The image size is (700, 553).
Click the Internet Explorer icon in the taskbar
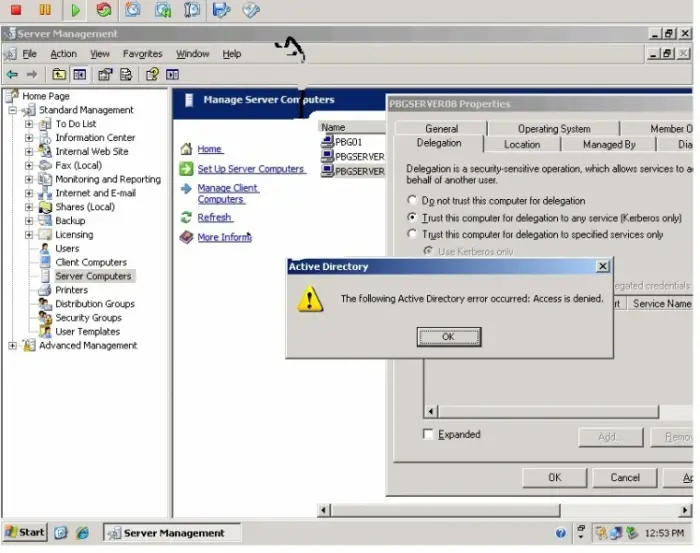(83, 532)
